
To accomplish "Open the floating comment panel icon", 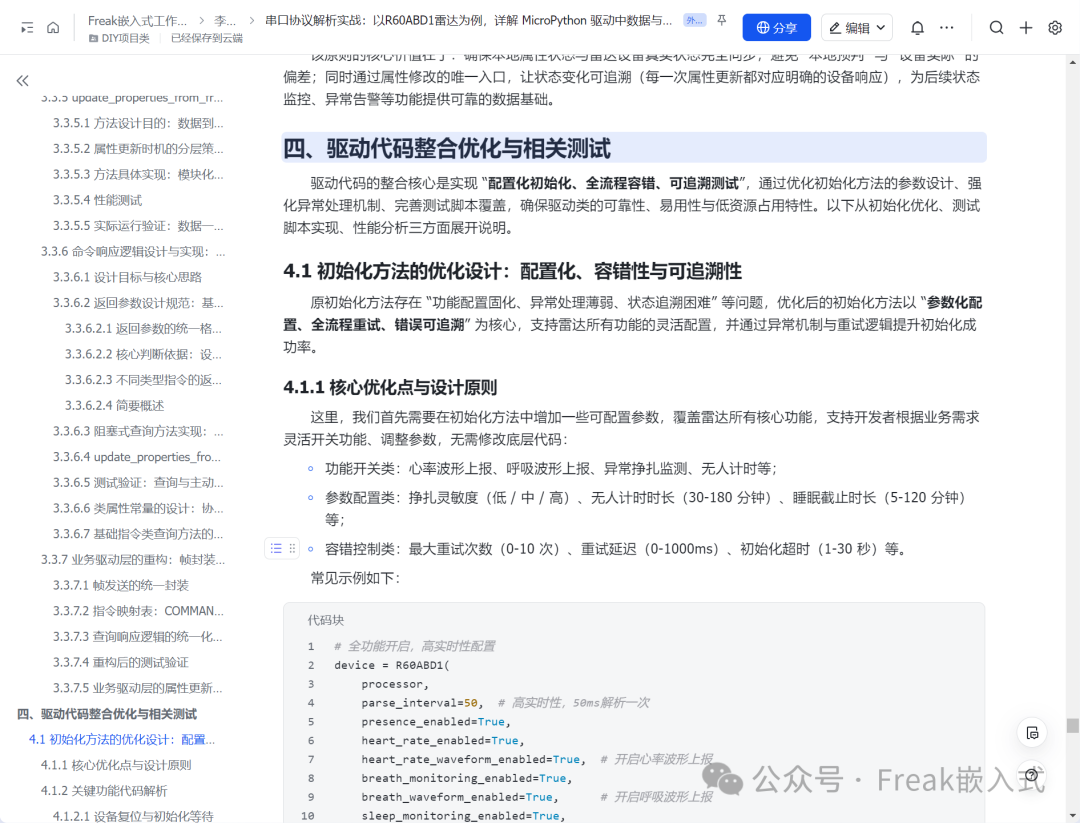I will coord(1032,733).
